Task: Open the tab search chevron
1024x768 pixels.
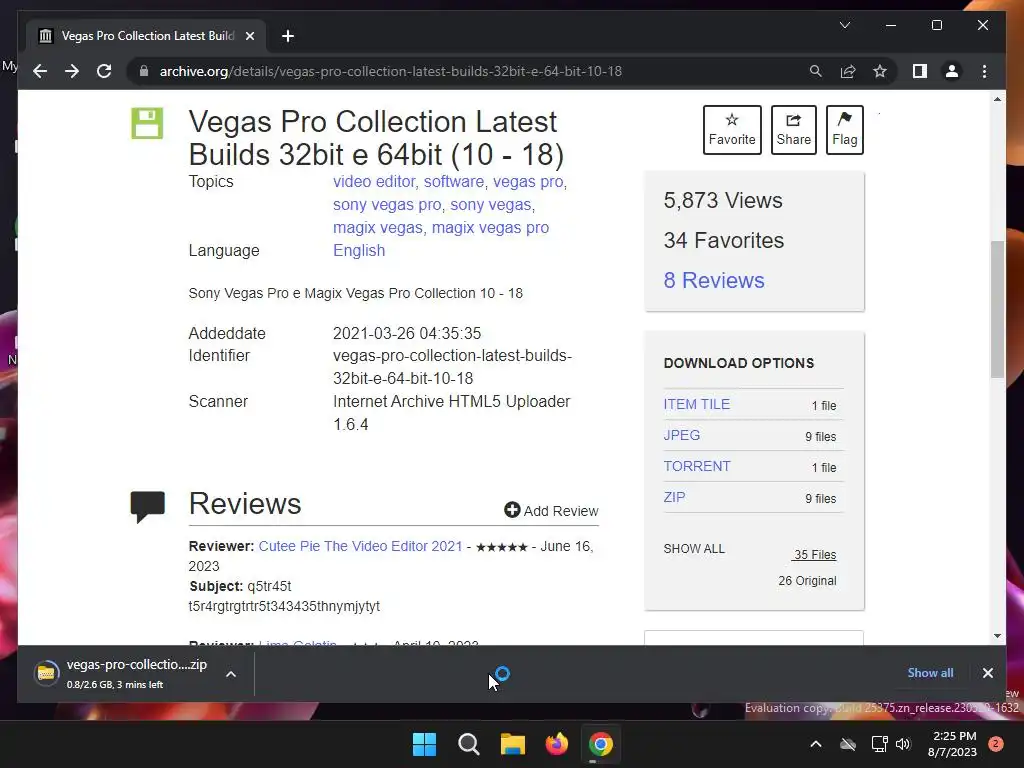Action: 844,25
